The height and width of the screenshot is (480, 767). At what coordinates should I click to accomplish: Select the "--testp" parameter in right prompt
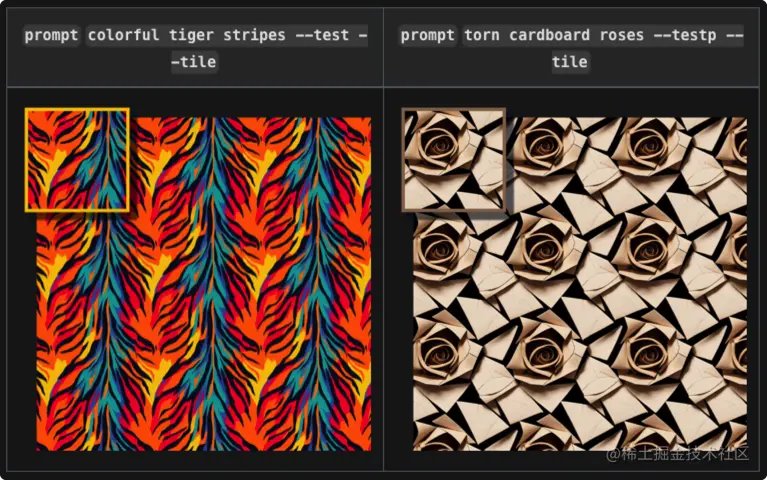(685, 35)
